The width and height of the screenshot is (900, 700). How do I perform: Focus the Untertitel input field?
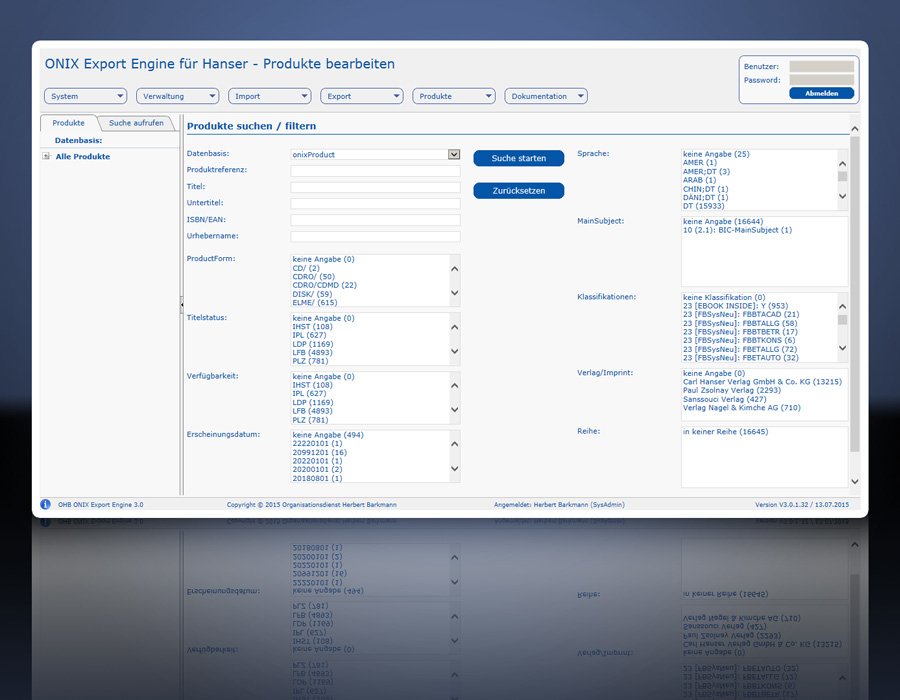[375, 203]
